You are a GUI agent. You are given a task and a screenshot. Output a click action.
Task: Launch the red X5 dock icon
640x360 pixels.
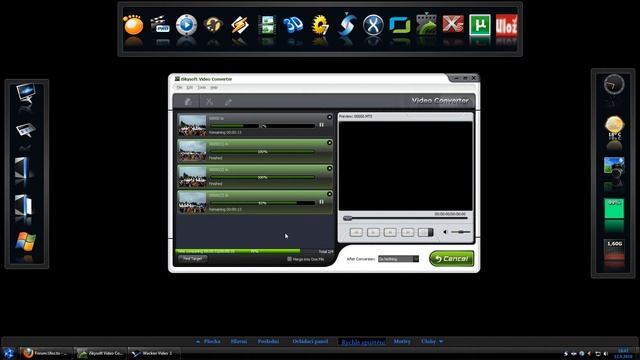(453, 24)
